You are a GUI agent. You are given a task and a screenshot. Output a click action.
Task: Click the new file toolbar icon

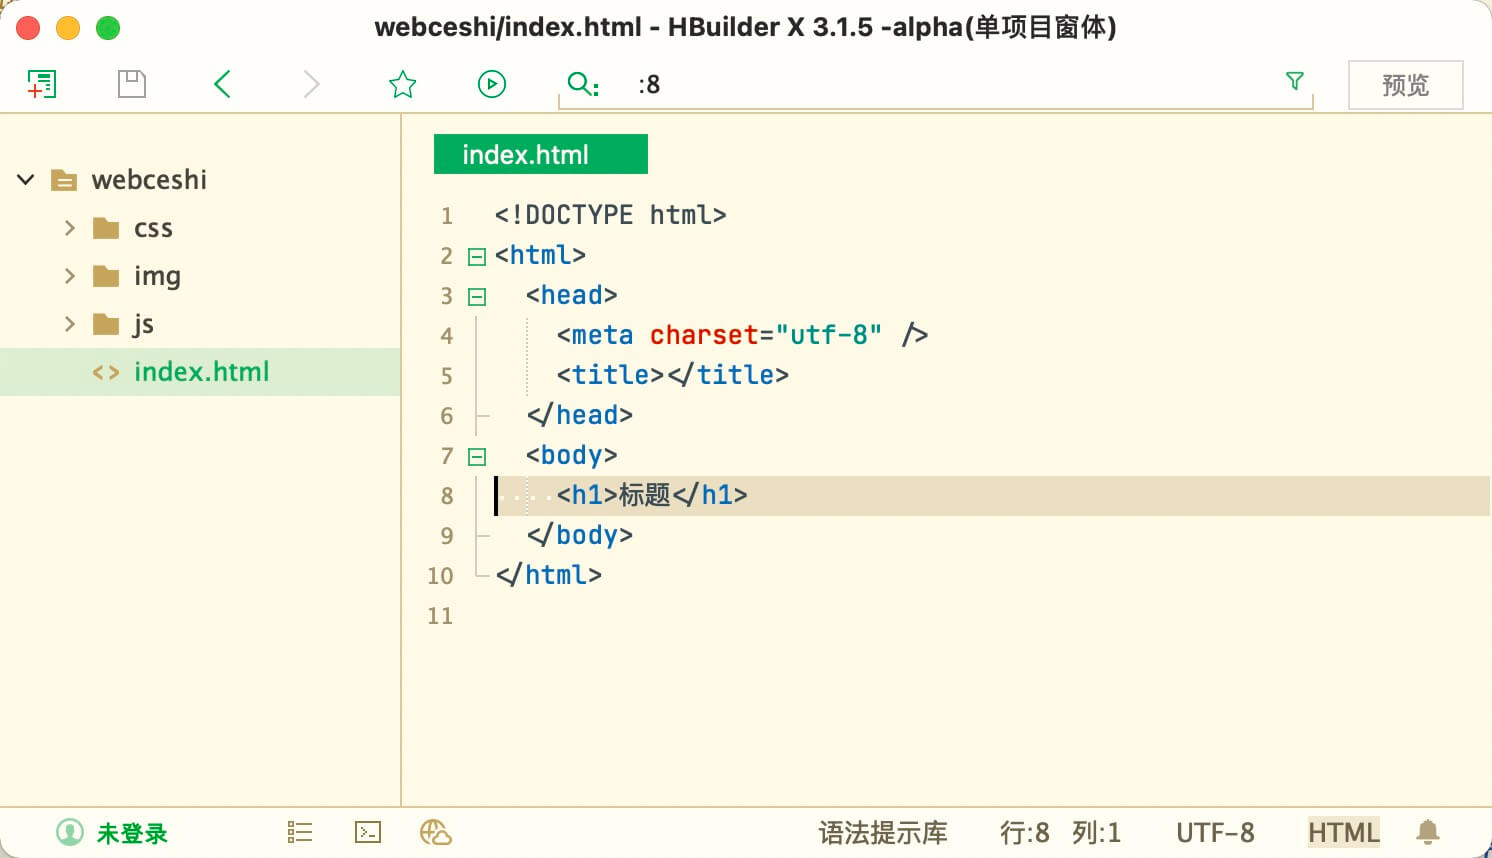click(x=42, y=84)
